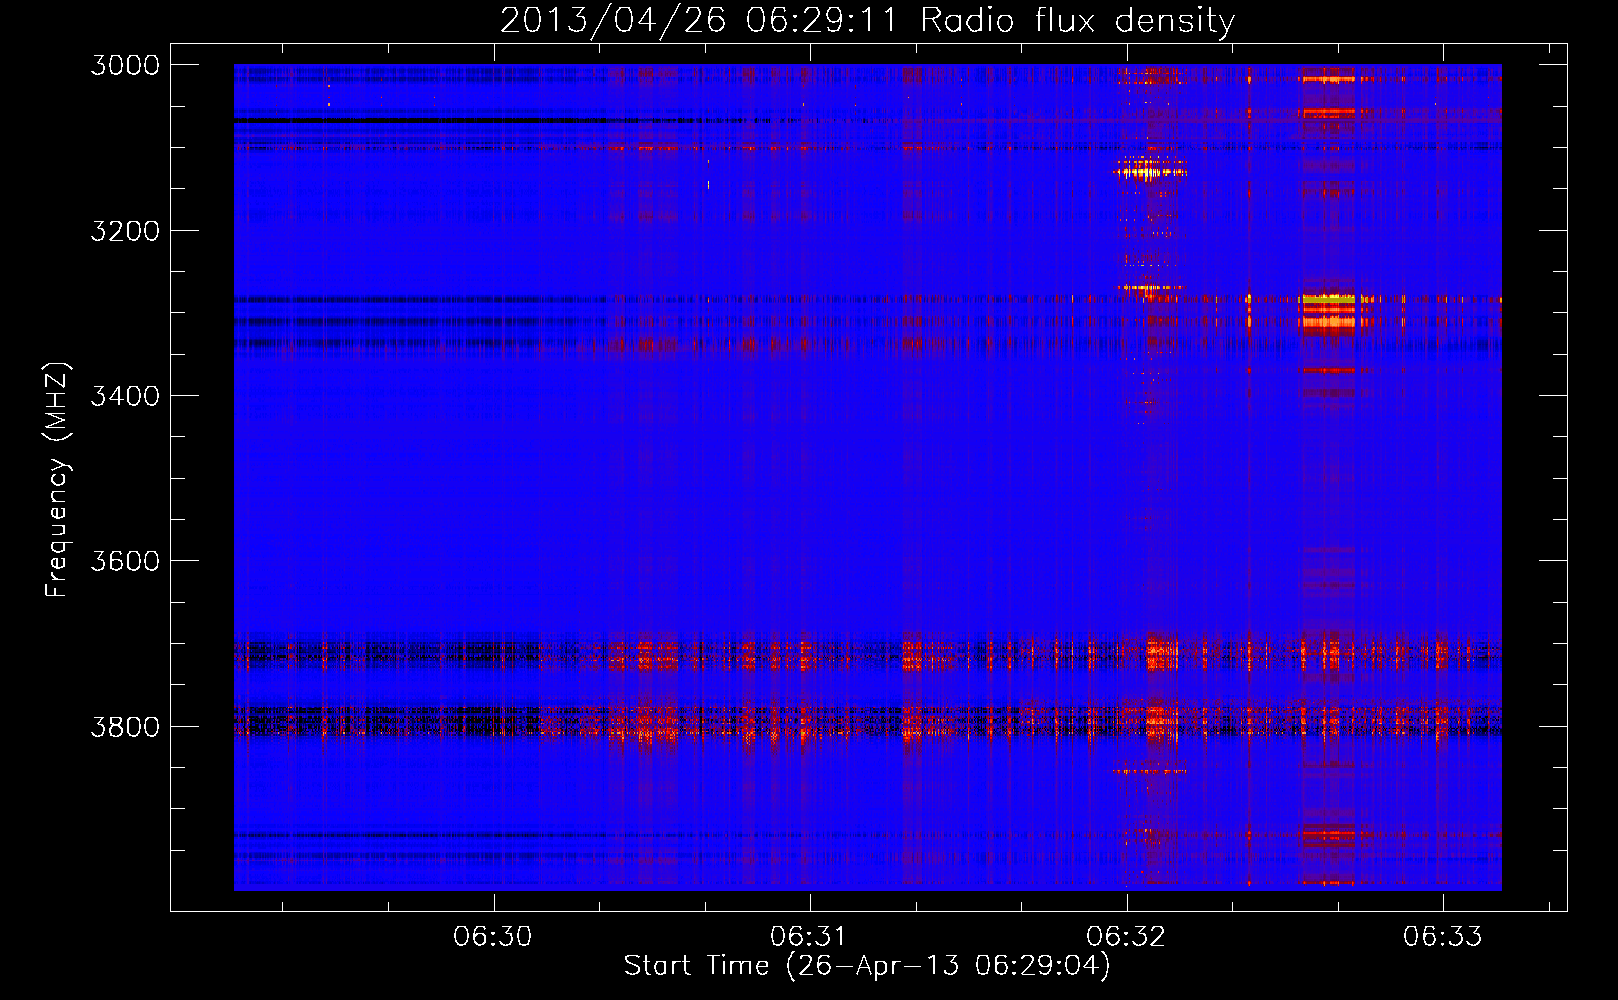The height and width of the screenshot is (1000, 1618).
Task: Click the plot title "2013/04/26 06:29:11 Radio flux density"
Action: (868, 21)
